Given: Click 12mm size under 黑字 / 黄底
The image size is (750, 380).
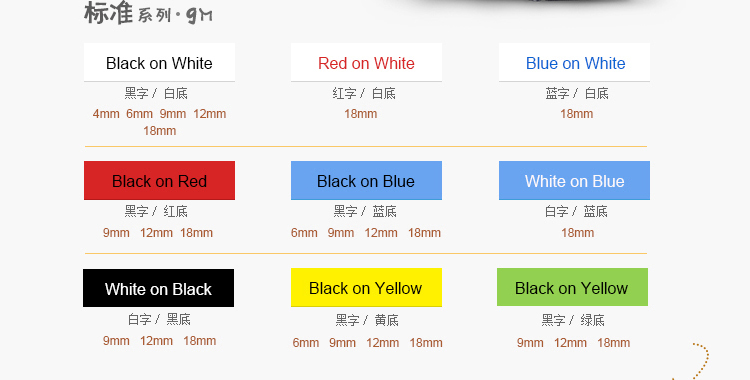Looking at the screenshot, I should pos(383,343).
